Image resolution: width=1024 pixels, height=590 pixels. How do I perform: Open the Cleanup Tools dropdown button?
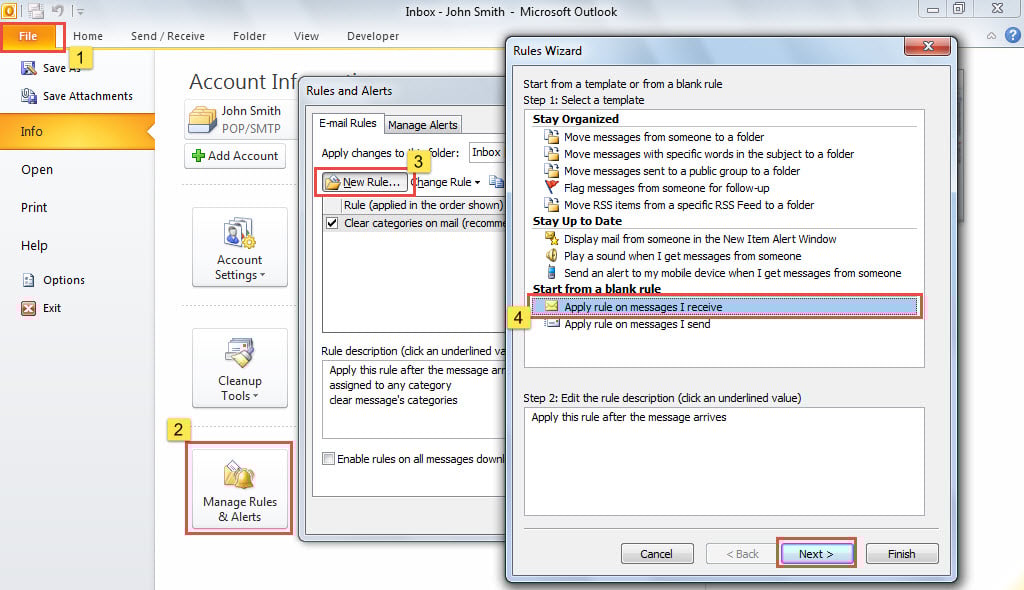pyautogui.click(x=240, y=369)
